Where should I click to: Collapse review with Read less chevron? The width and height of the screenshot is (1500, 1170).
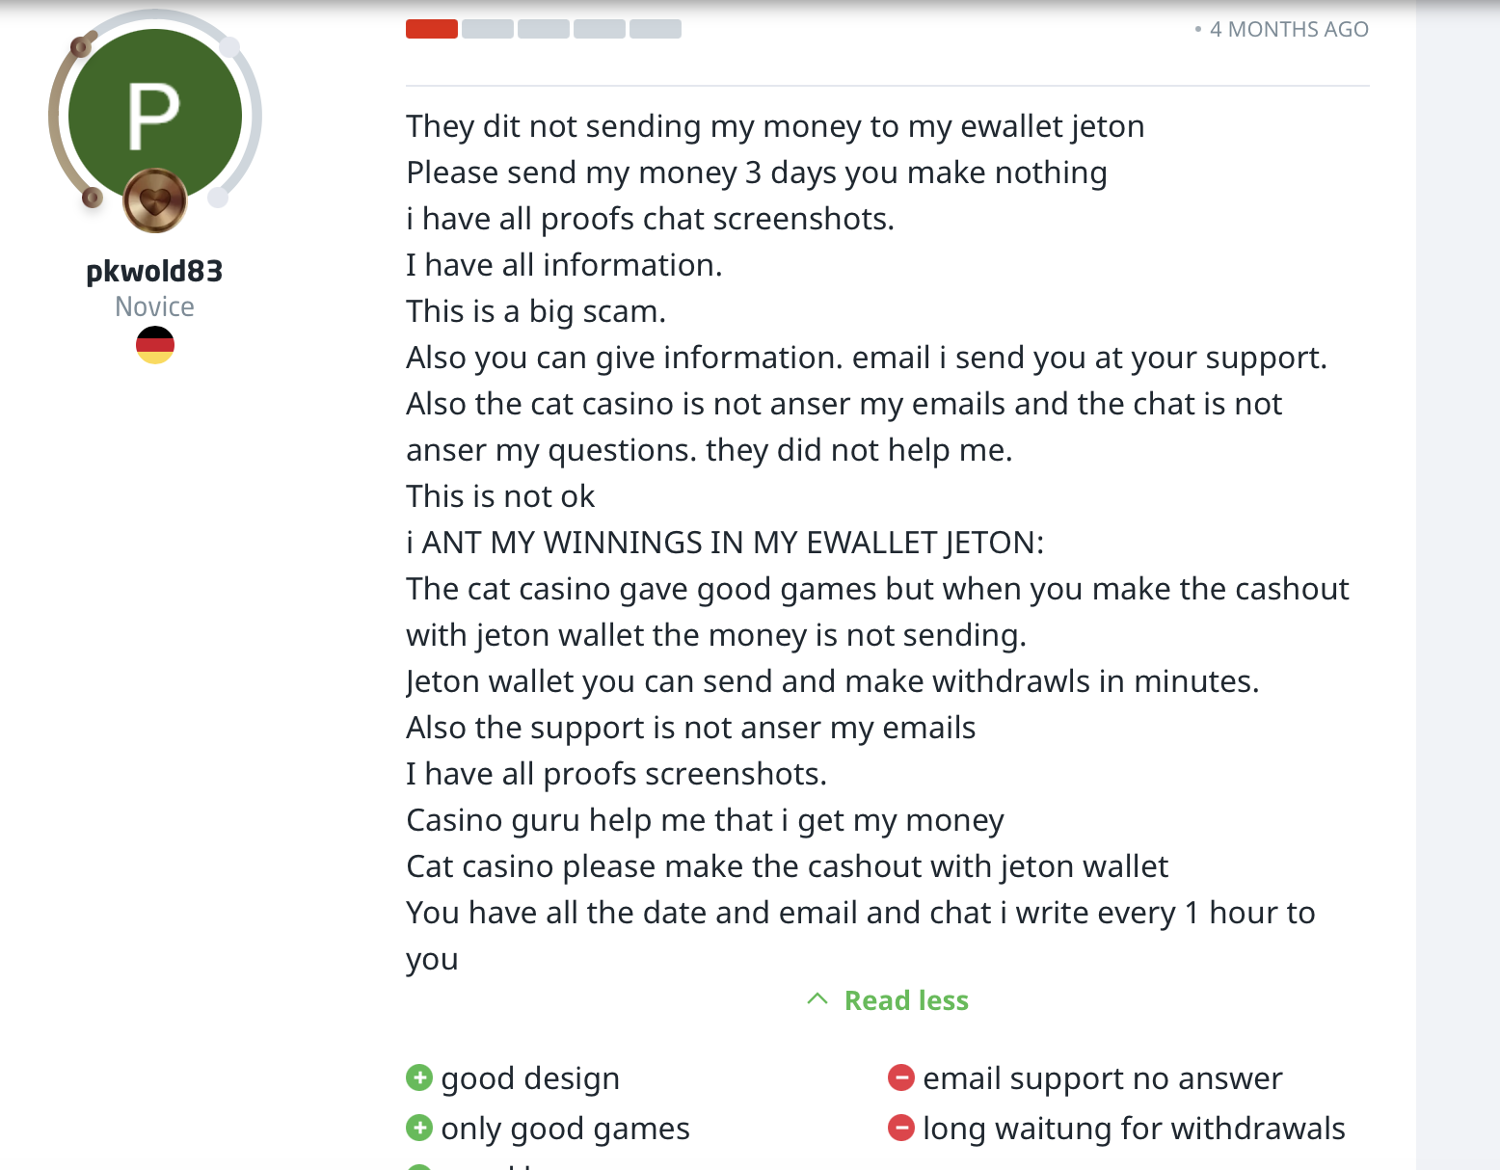pyautogui.click(x=817, y=999)
